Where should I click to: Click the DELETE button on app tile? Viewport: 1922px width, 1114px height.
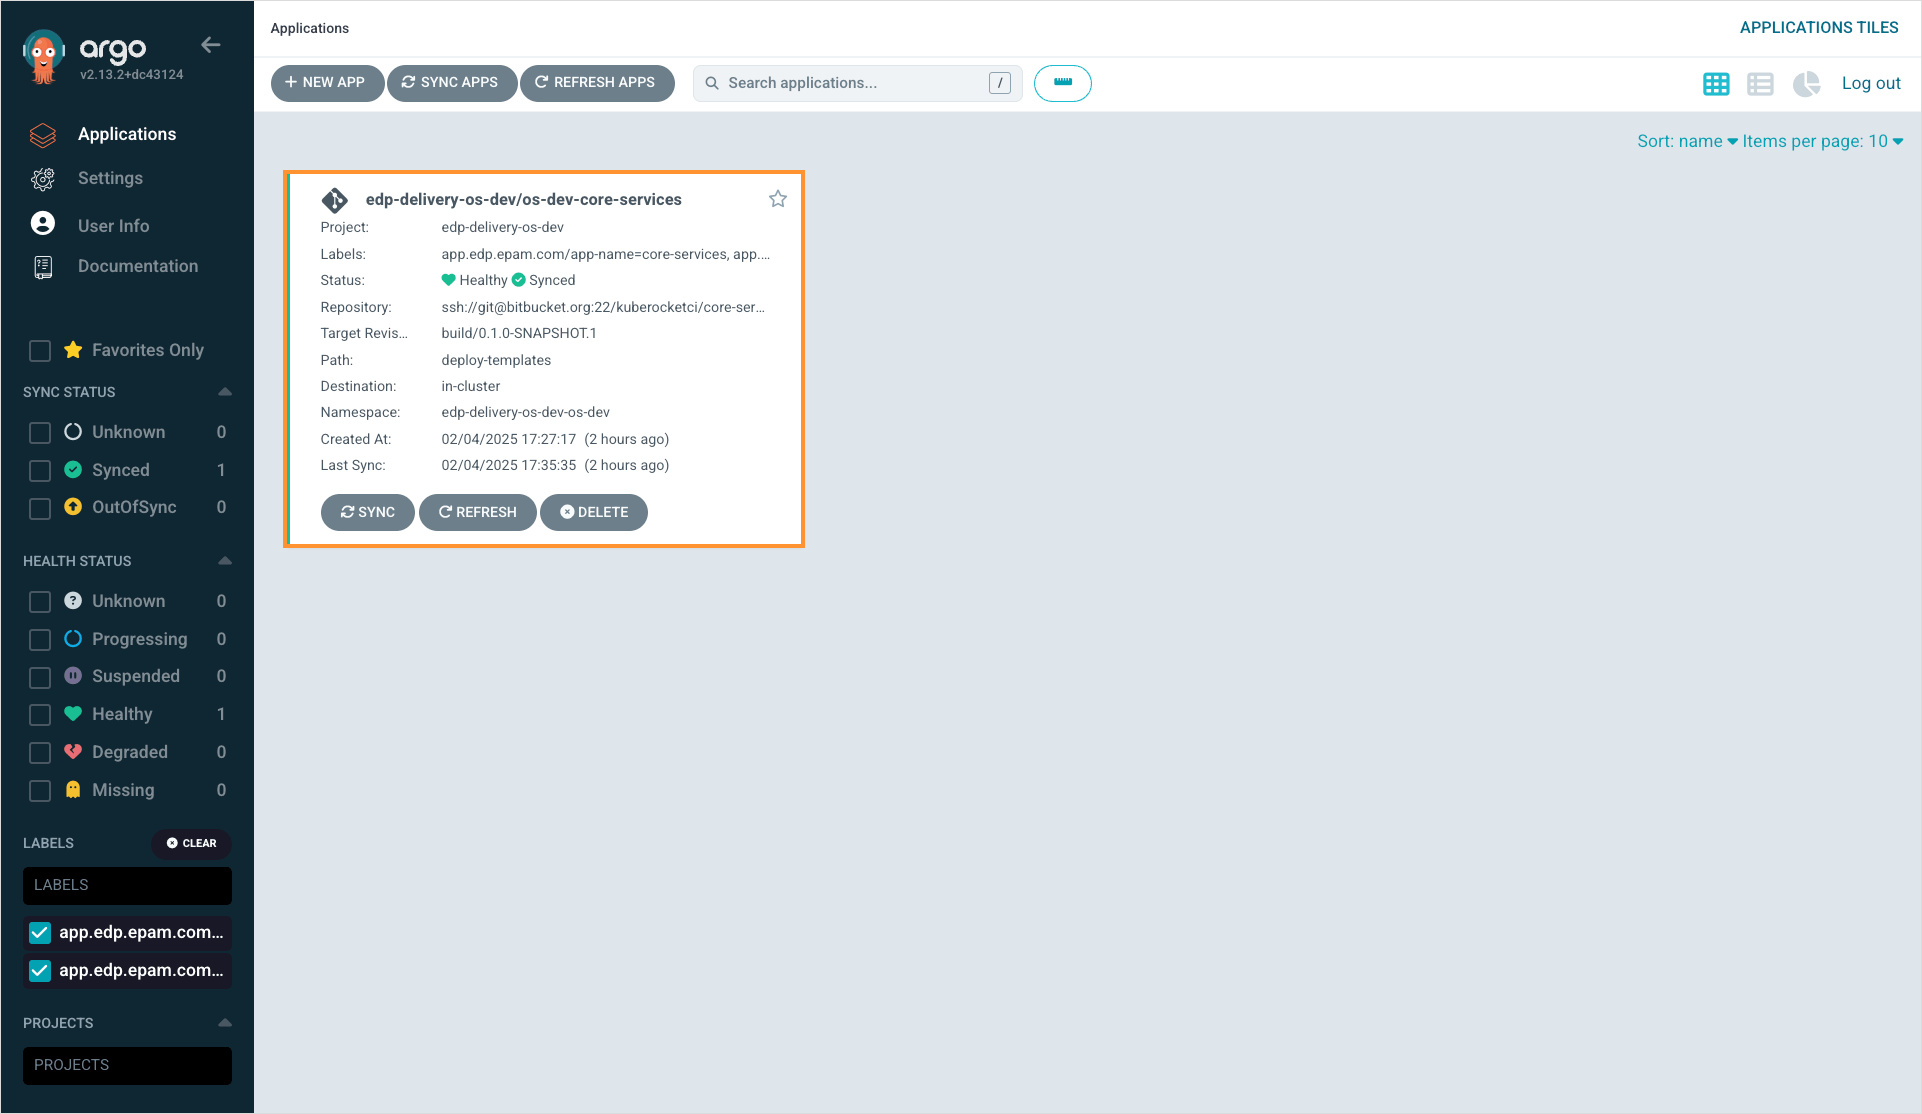coord(594,512)
